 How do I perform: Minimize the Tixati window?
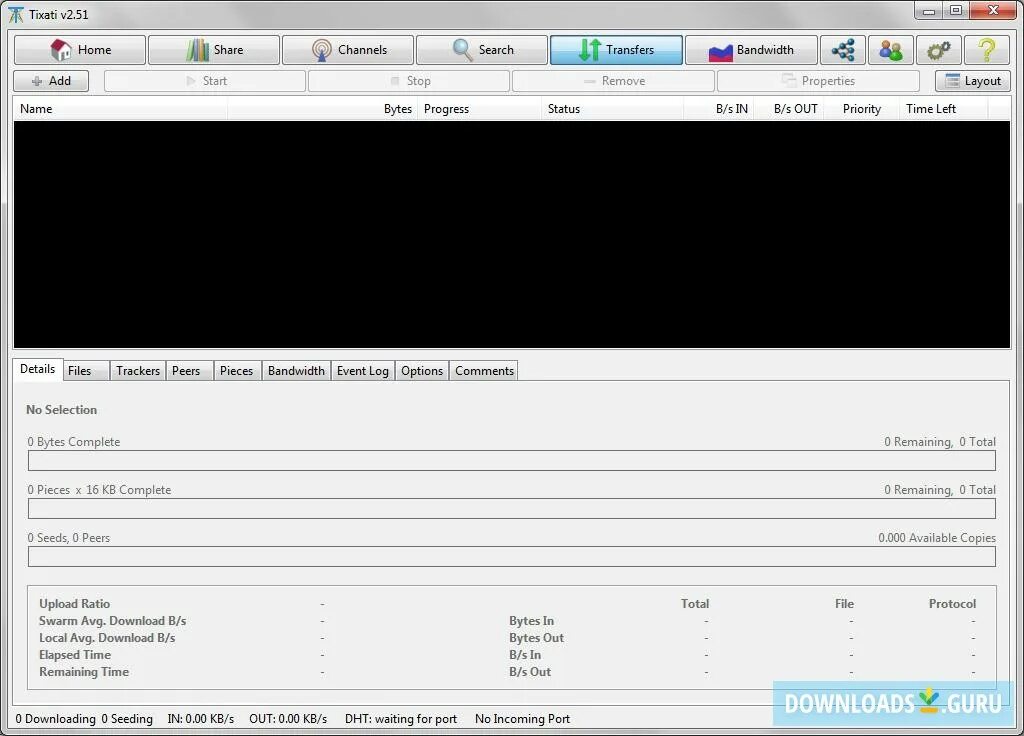coord(929,10)
